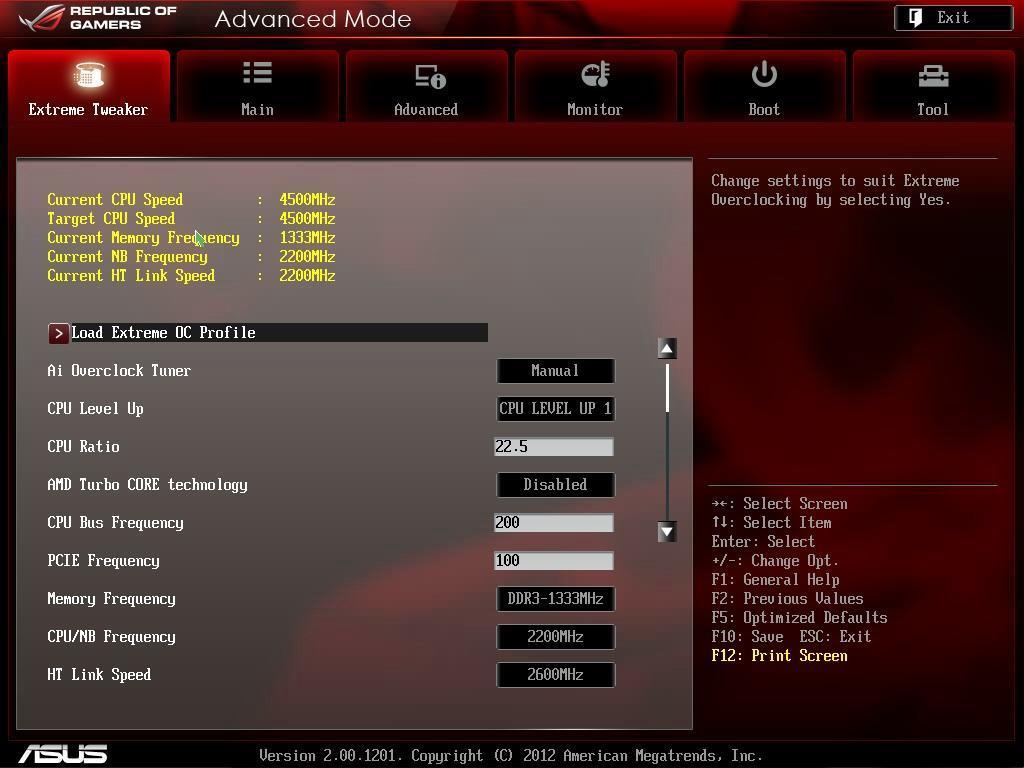Click the ASUS logo
Image resolution: width=1024 pixels, height=768 pixels.
click(63, 754)
